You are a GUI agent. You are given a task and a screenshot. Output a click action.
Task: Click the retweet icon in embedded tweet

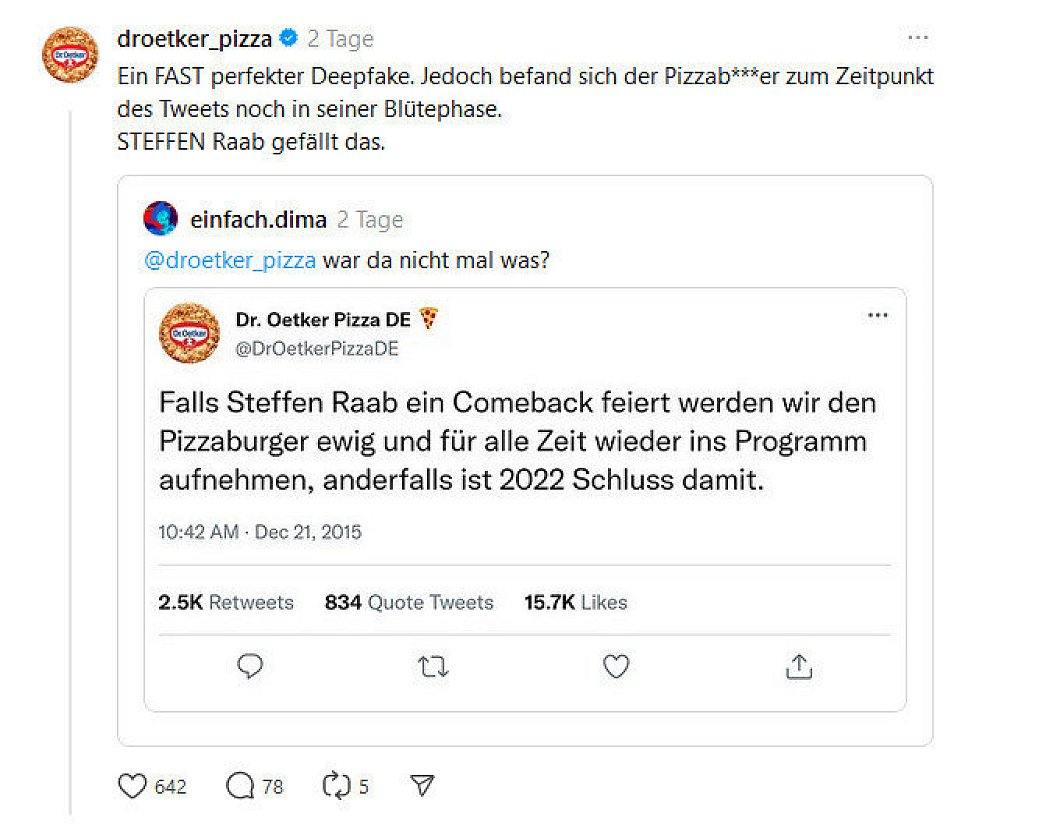point(433,667)
